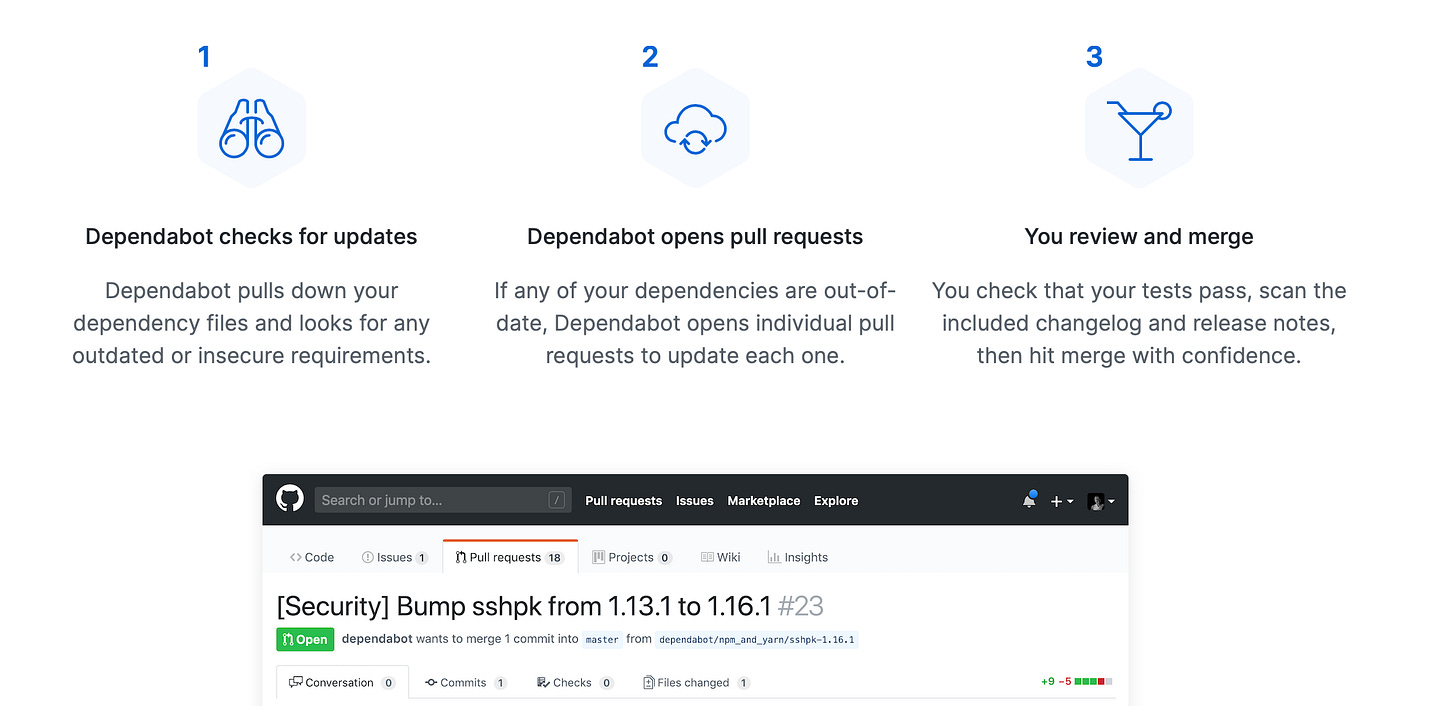Open the Projects repository tab

pyautogui.click(x=632, y=557)
